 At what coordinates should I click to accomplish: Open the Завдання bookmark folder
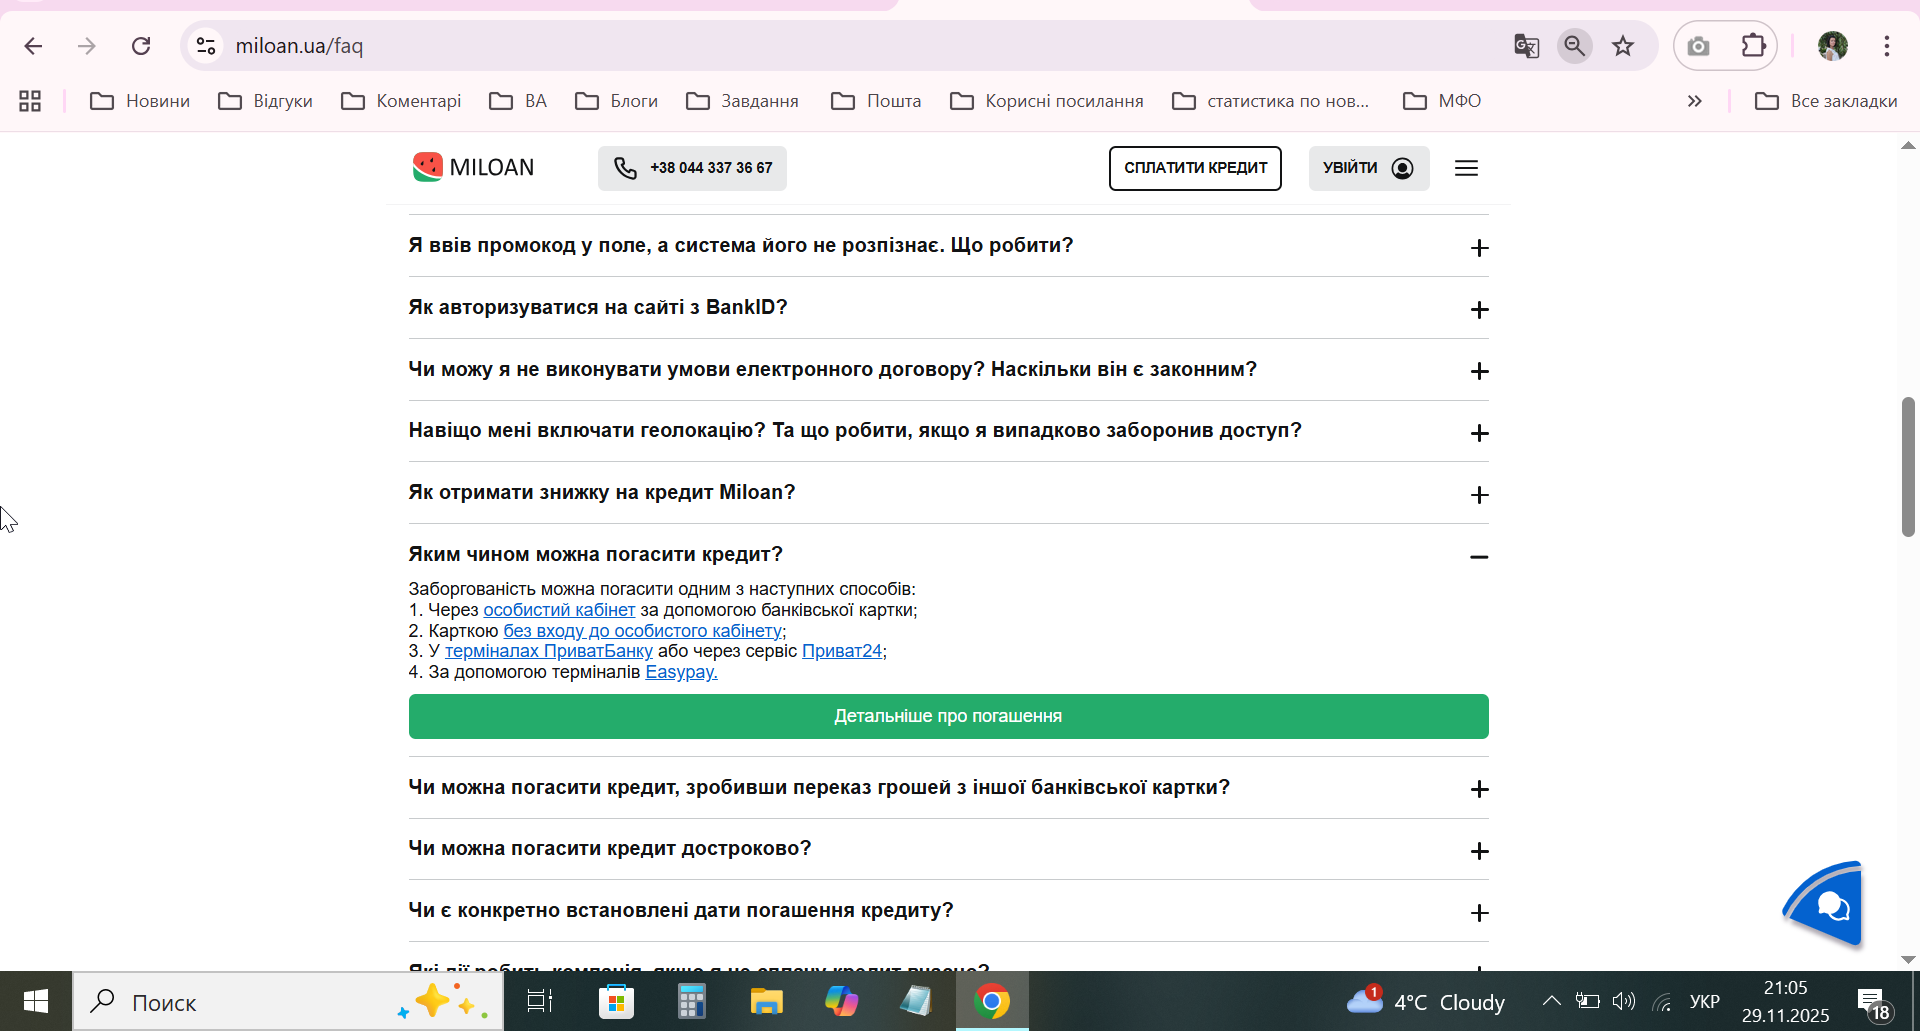743,101
